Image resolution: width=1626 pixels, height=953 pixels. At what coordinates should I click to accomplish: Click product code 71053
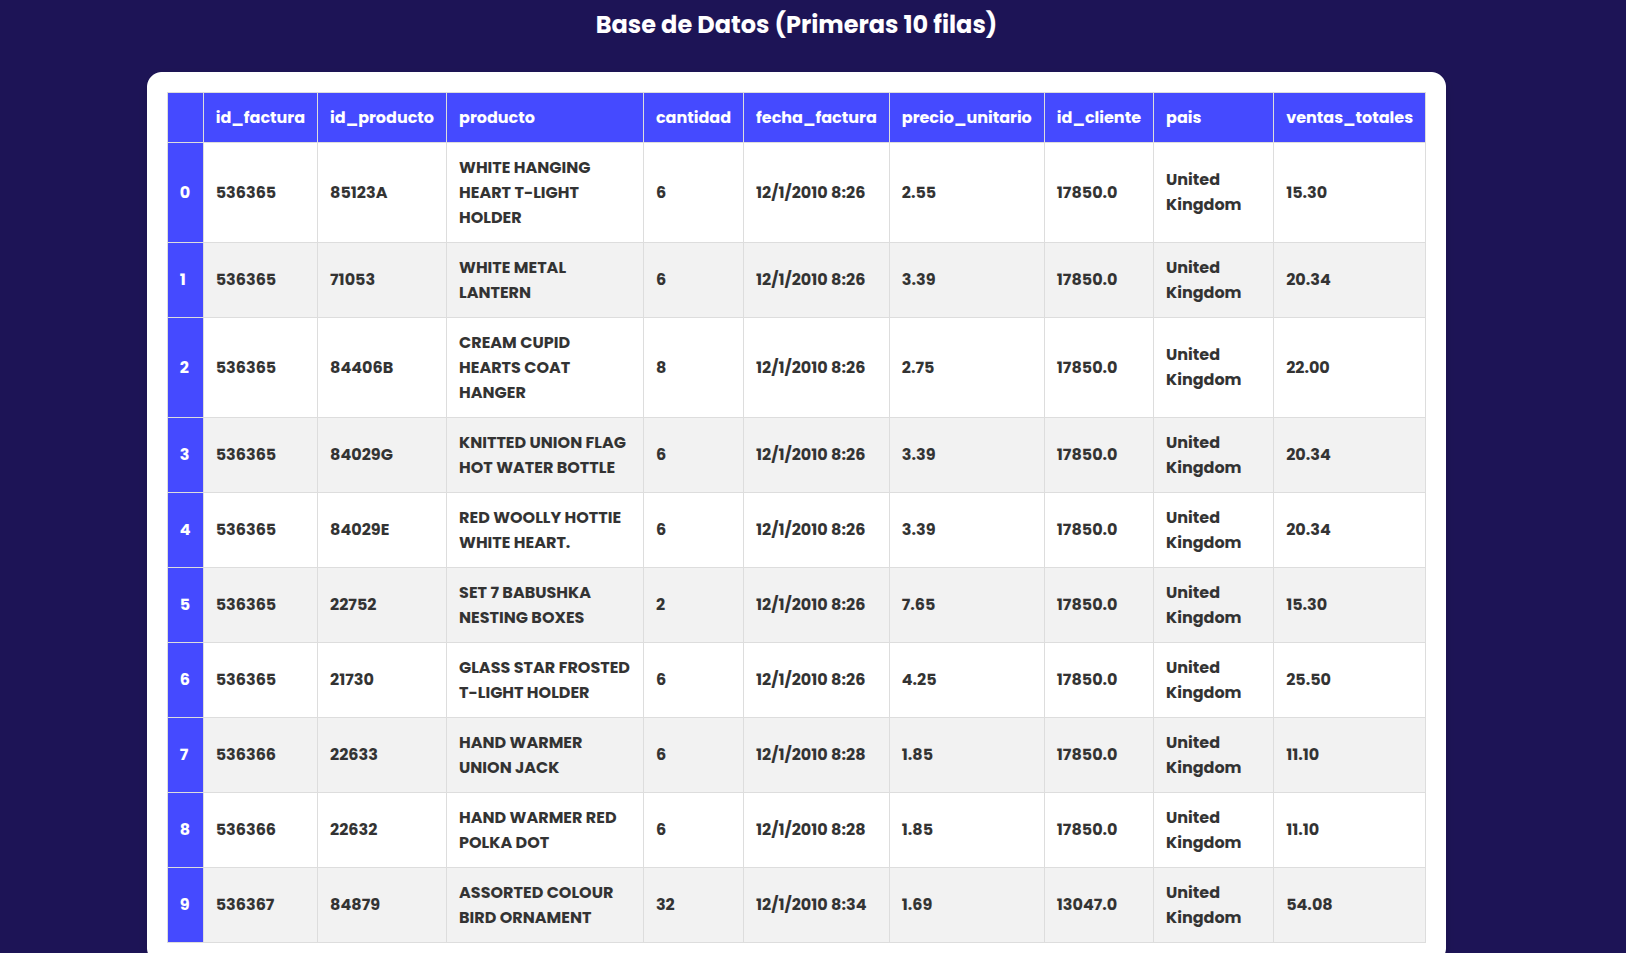click(352, 280)
